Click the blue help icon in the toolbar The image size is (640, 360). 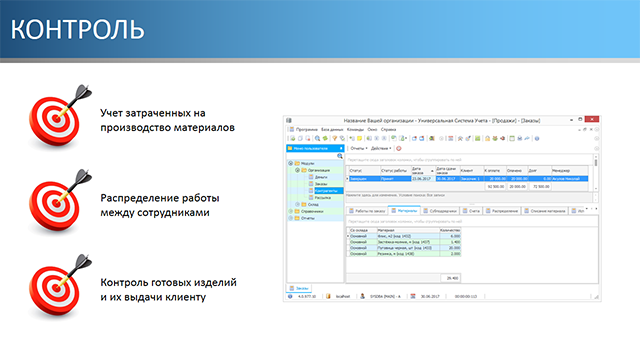point(537,139)
